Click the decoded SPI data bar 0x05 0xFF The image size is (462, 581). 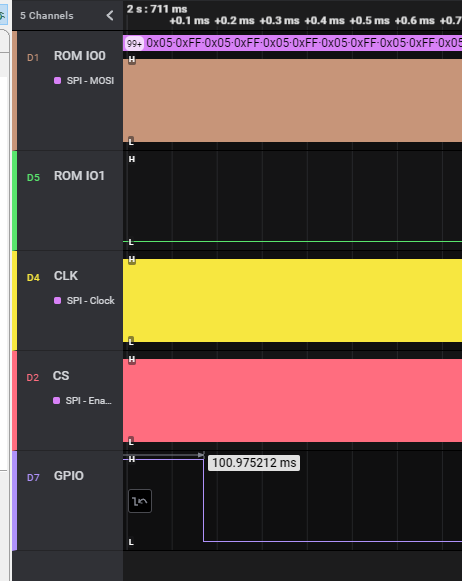[x=303, y=43]
